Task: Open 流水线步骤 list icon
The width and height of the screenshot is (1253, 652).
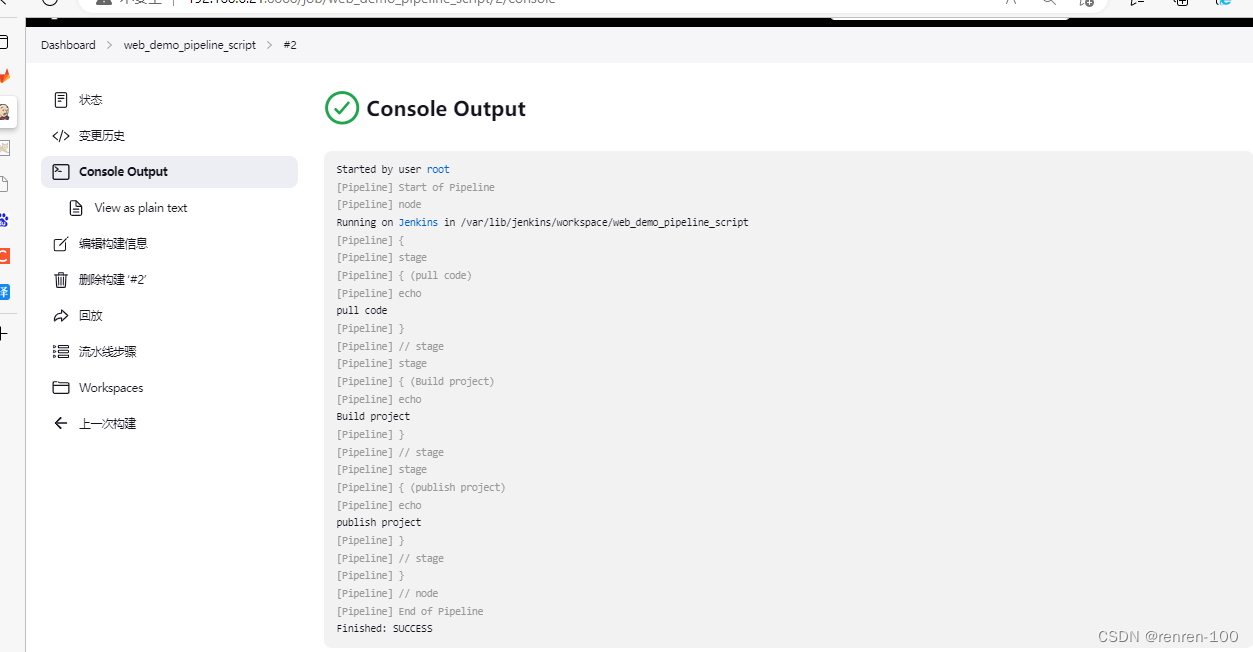Action: point(61,352)
